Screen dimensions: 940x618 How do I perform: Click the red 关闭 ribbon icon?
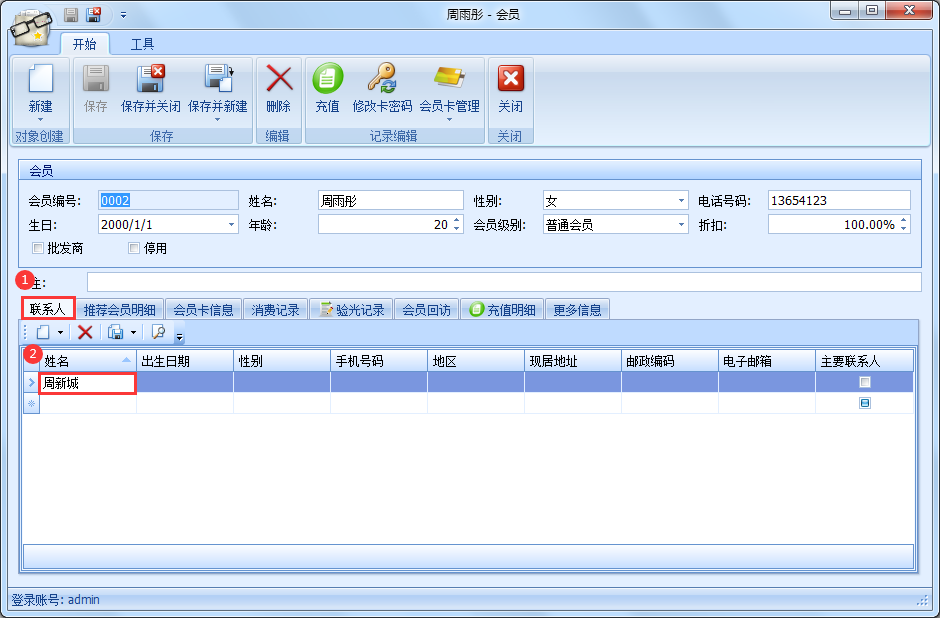(x=510, y=80)
